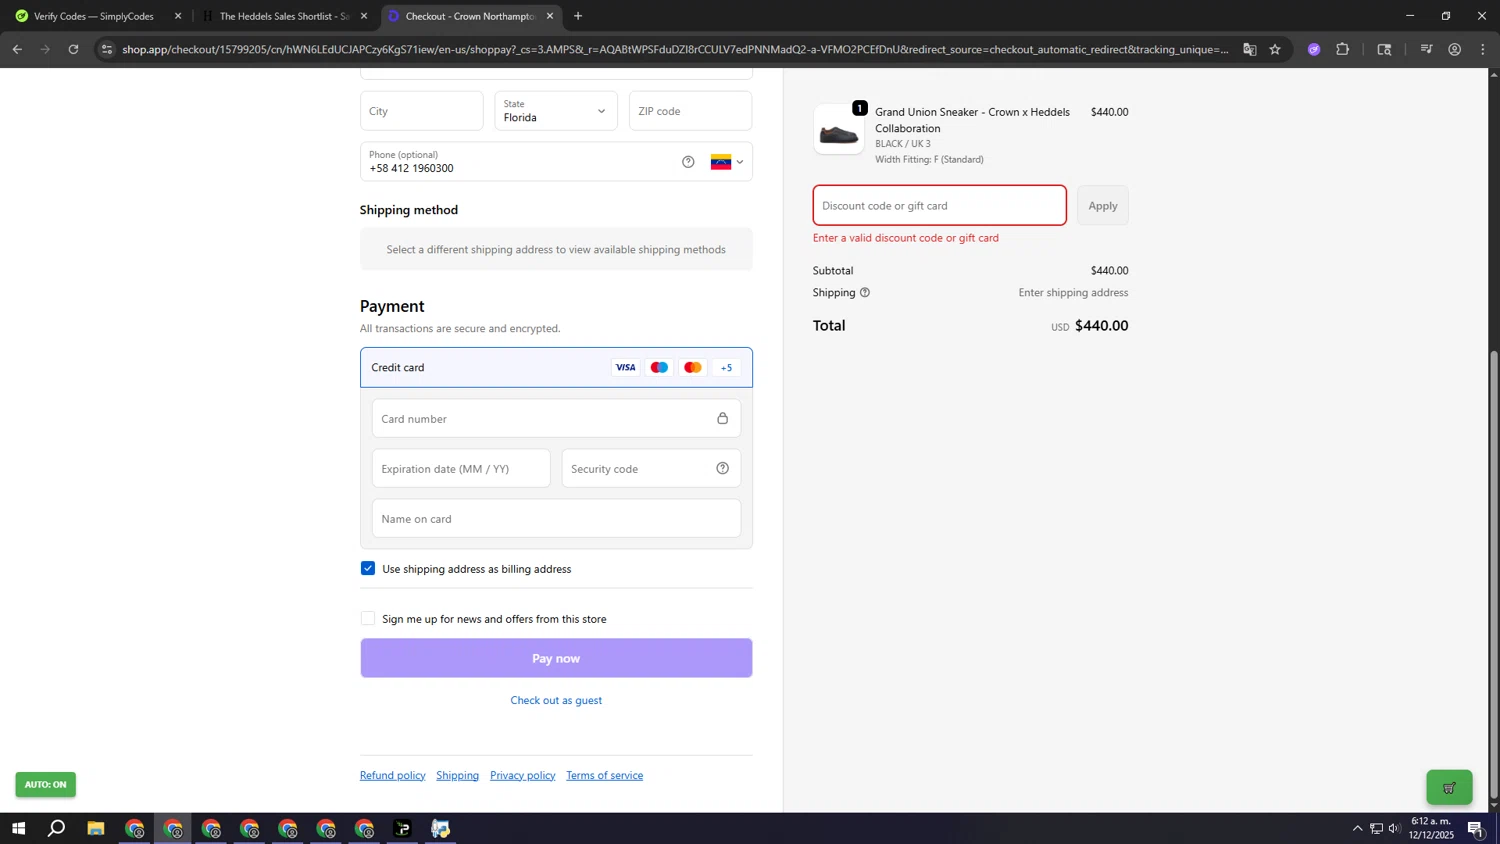The width and height of the screenshot is (1500, 844).
Task: Click the Discount code or gift card field
Action: point(939,206)
